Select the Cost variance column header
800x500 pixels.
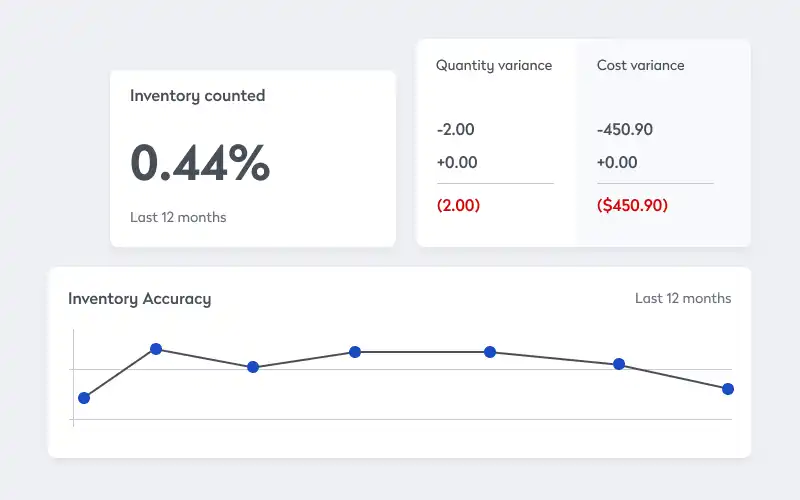pos(641,65)
